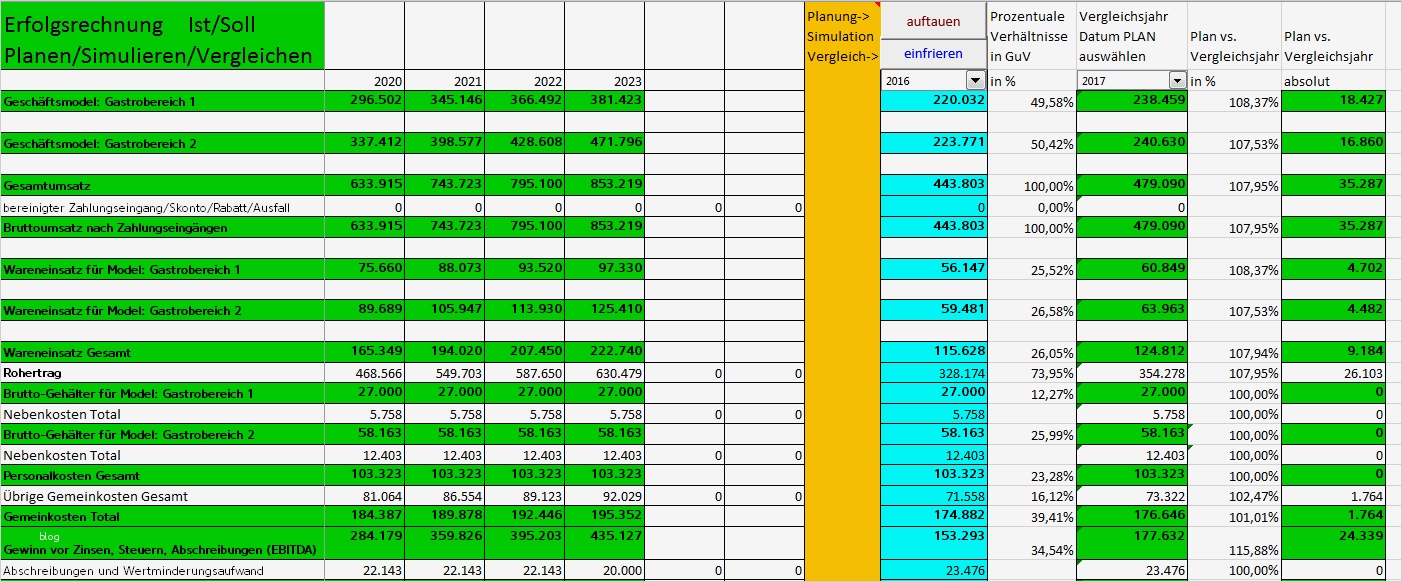The image size is (1402, 582).
Task: Select cell value 471.796 for 2023
Action: click(x=604, y=143)
